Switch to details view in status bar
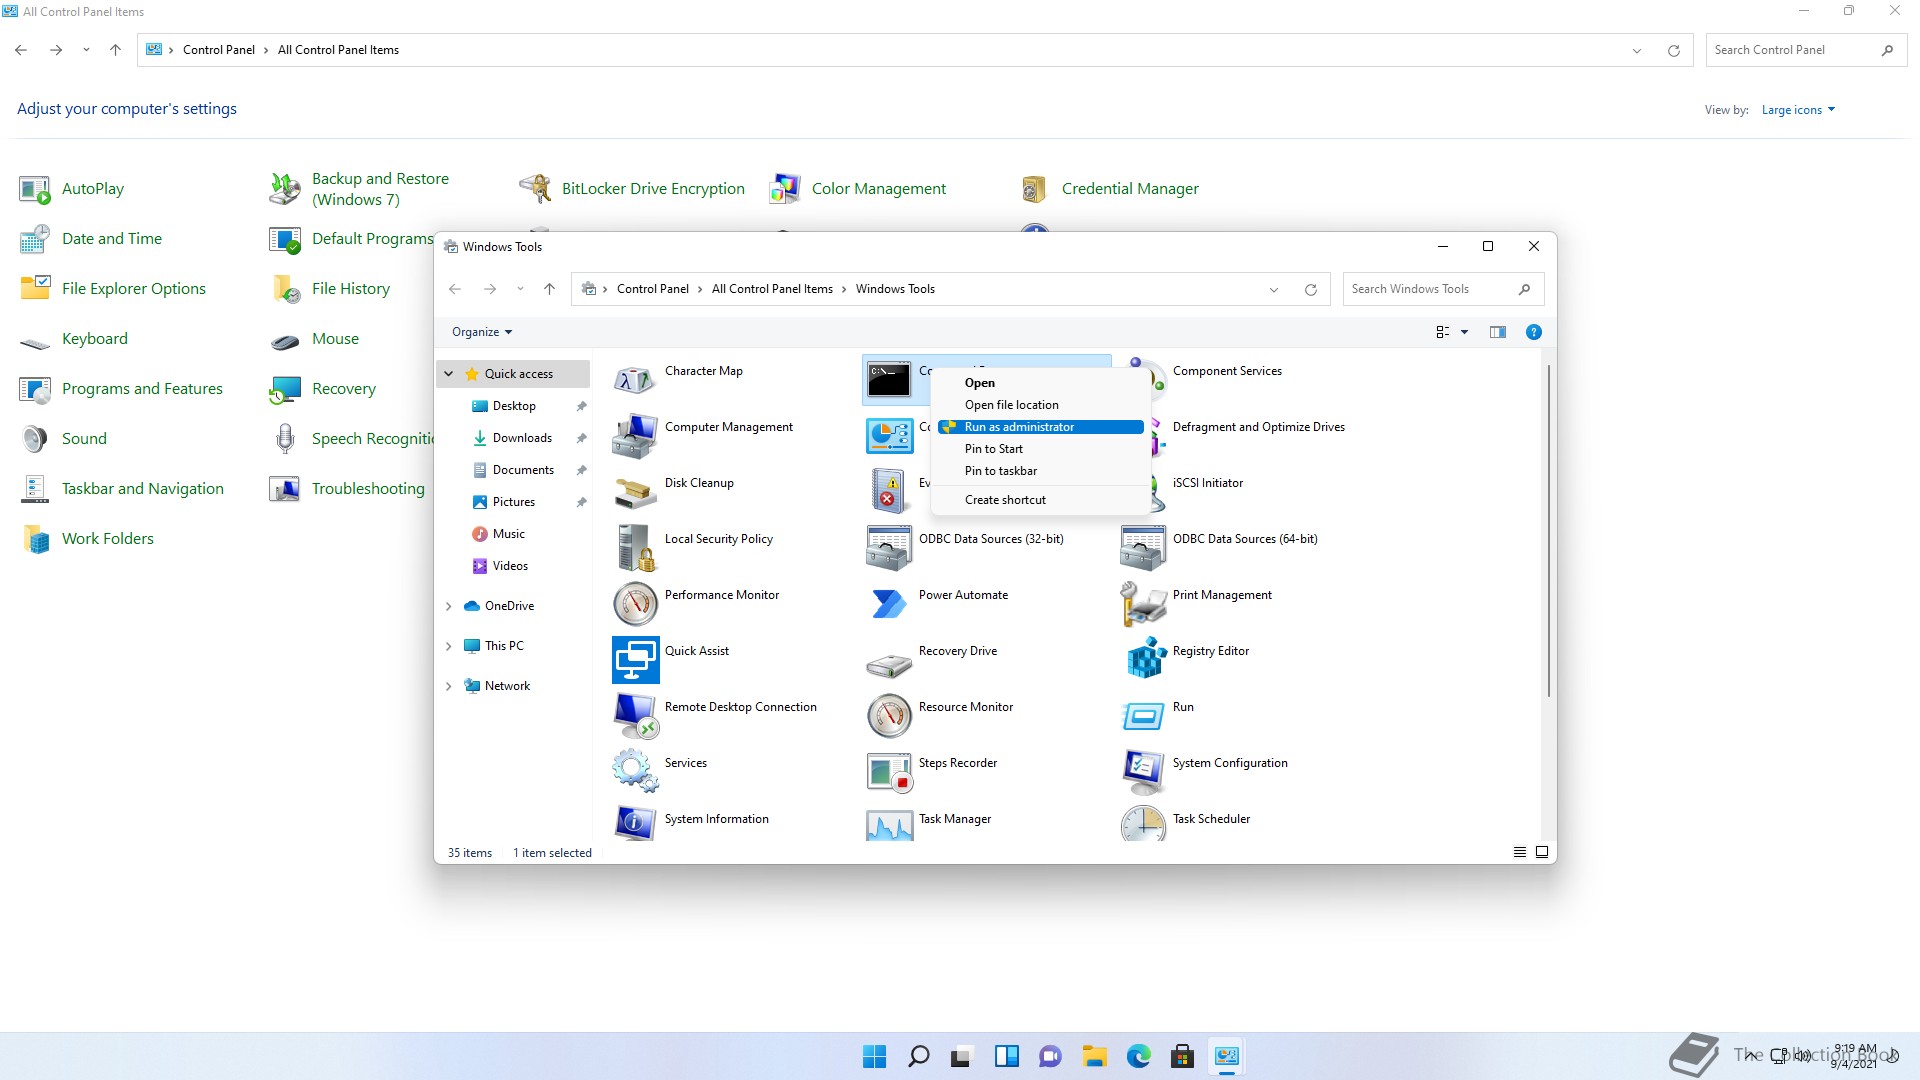The image size is (1920, 1080). click(1519, 852)
